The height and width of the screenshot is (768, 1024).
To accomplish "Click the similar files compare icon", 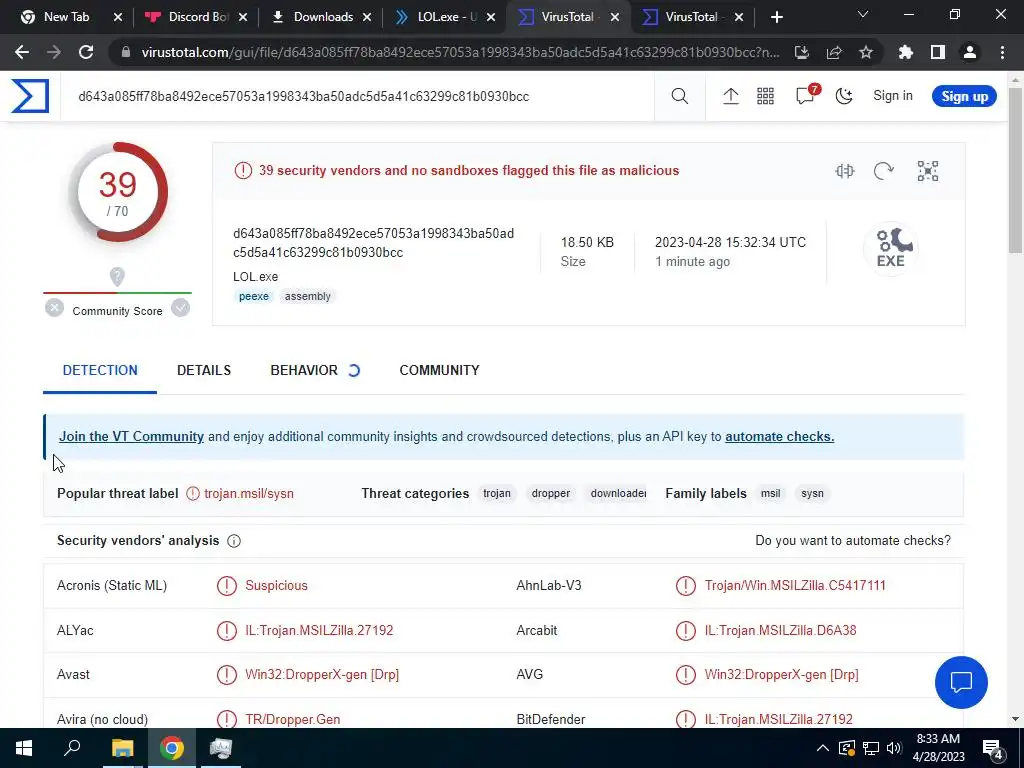I will tap(844, 171).
